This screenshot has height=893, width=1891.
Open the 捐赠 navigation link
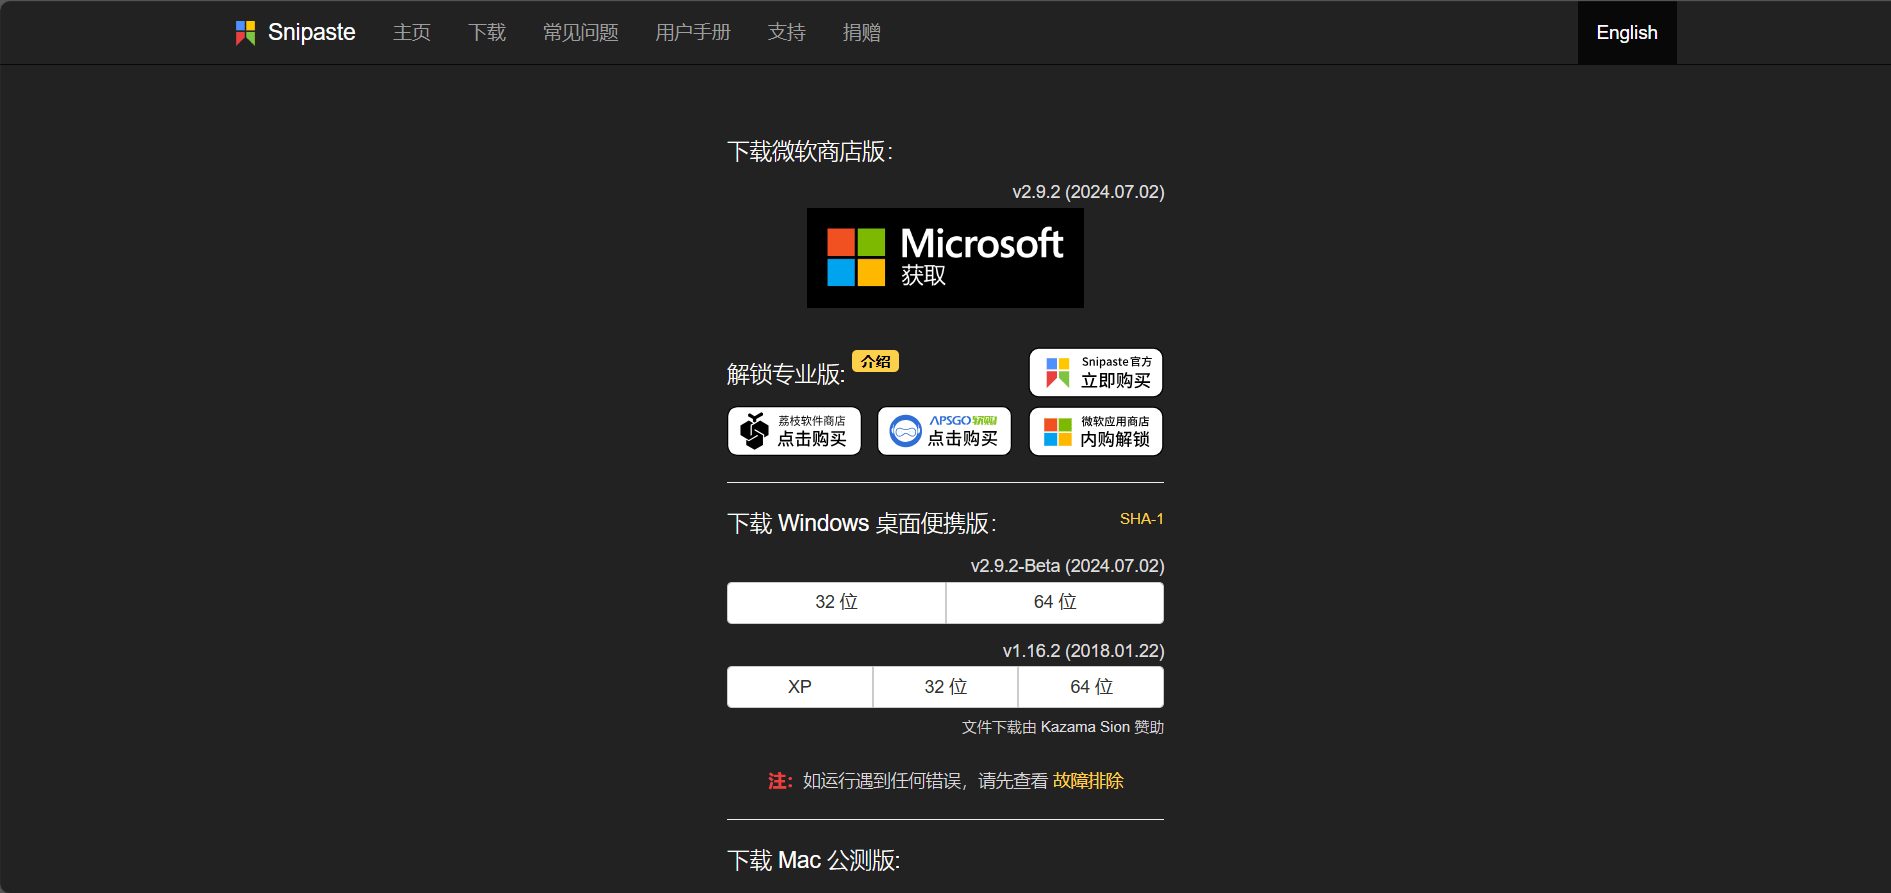coord(862,33)
